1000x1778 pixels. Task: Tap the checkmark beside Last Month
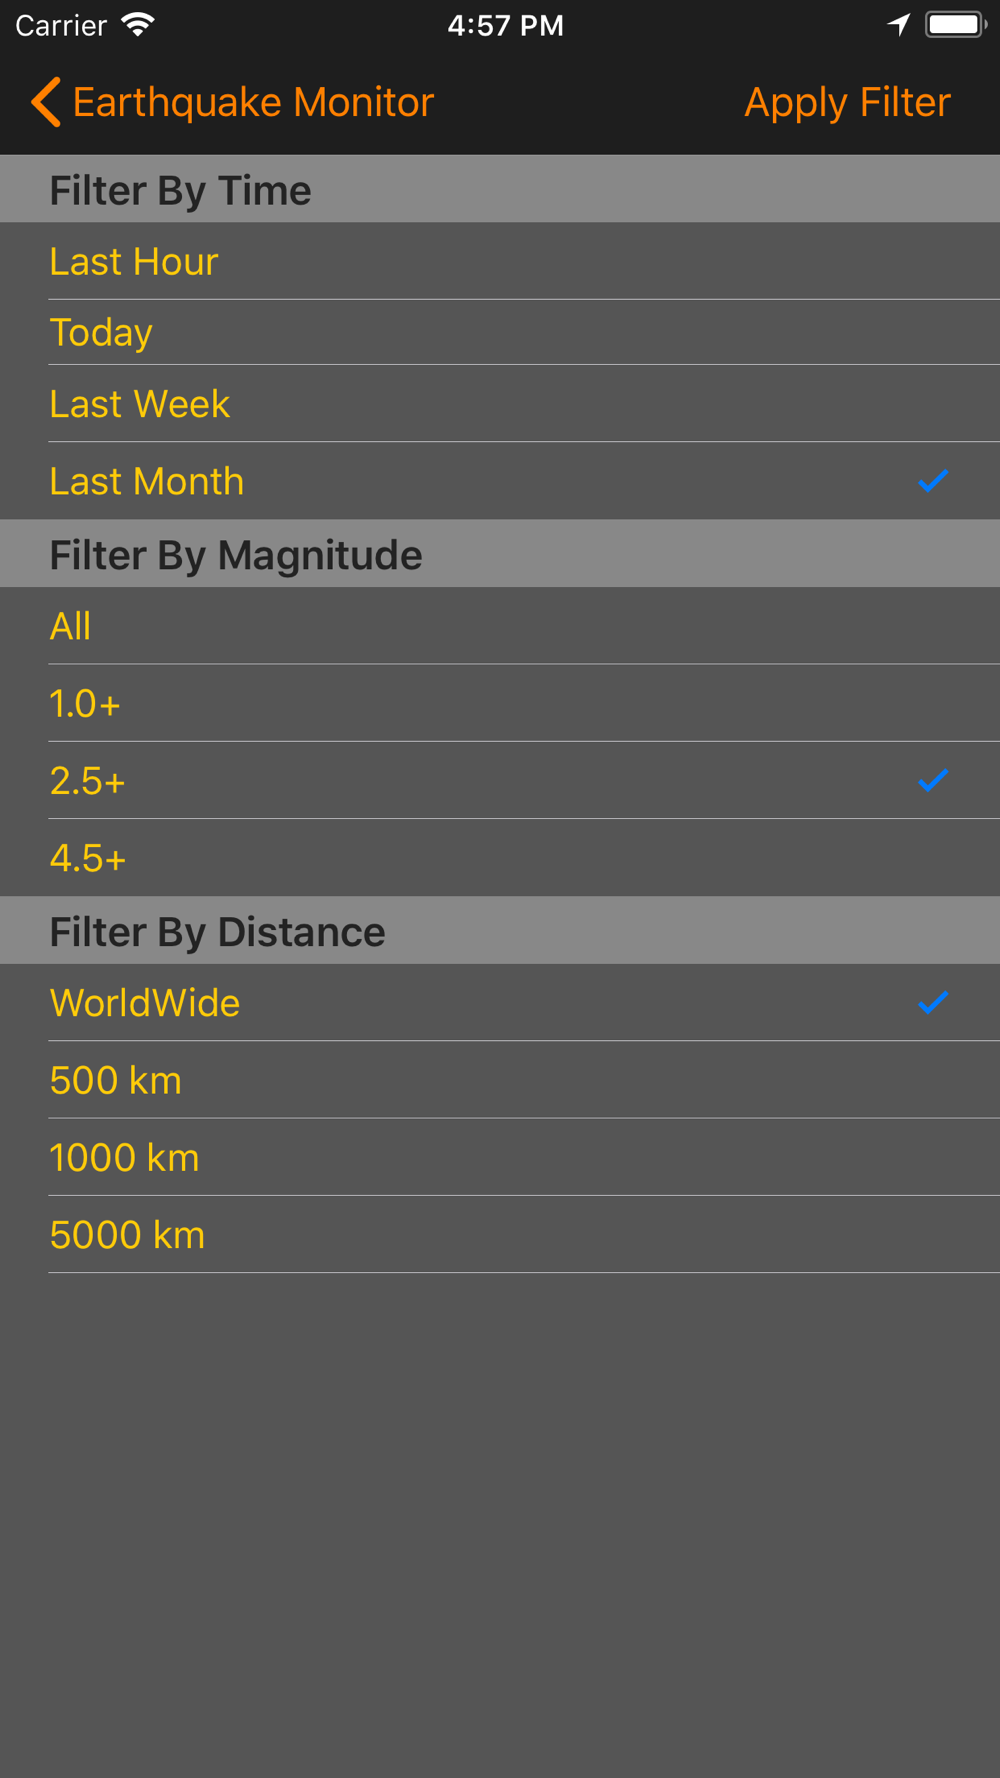click(933, 481)
